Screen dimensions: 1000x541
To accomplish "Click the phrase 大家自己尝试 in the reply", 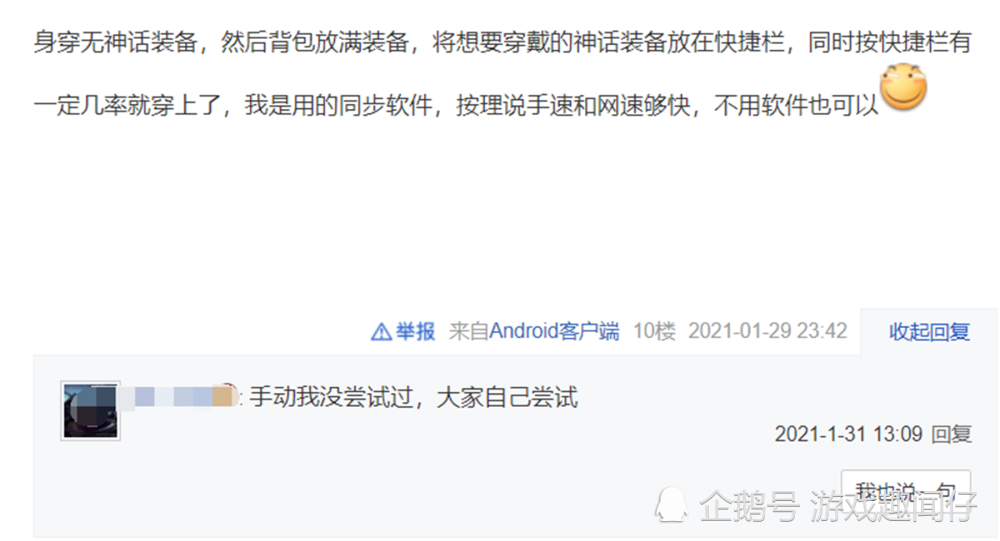I will [x=507, y=397].
